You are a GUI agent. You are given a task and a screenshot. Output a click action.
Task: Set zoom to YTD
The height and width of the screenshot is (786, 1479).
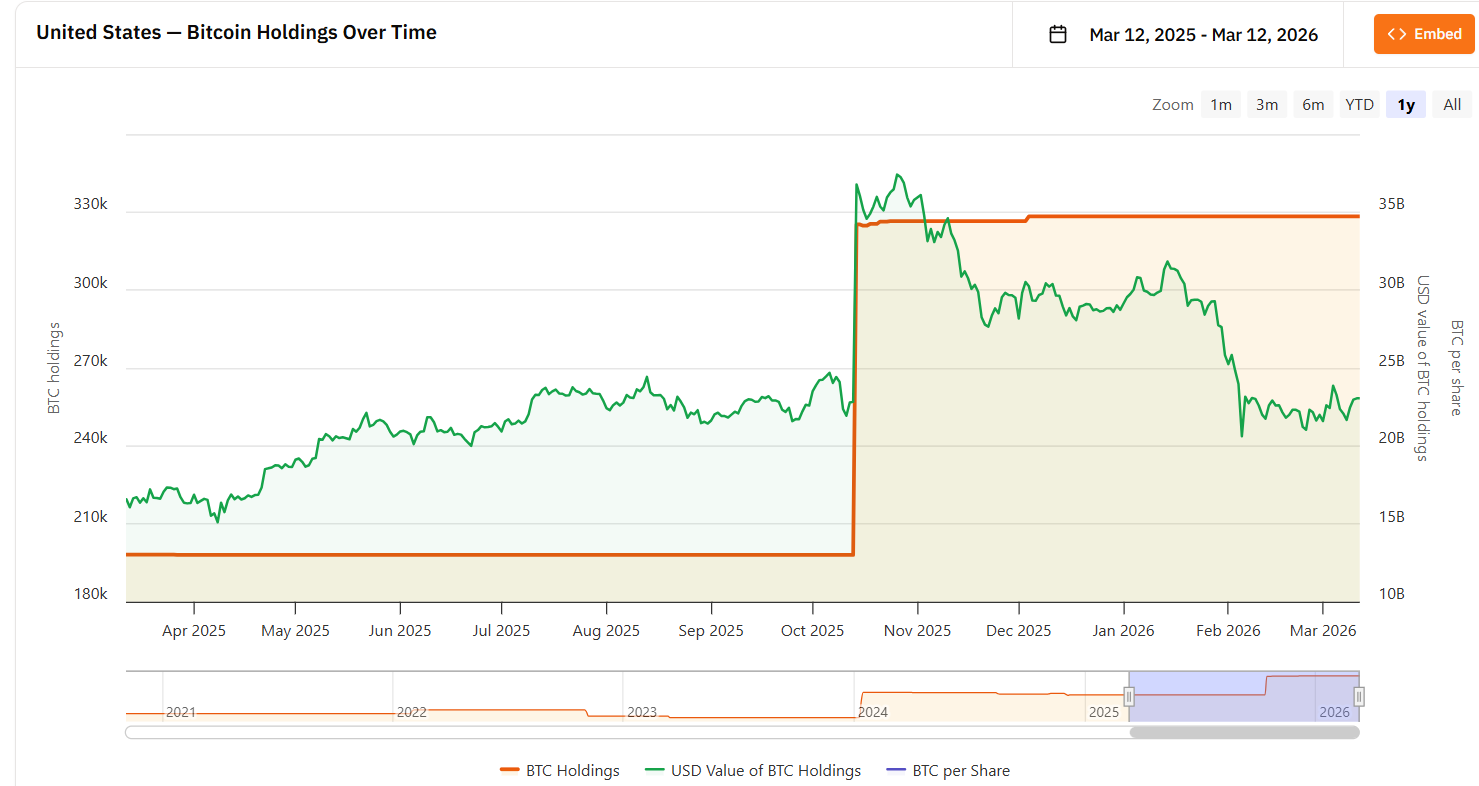1359,105
